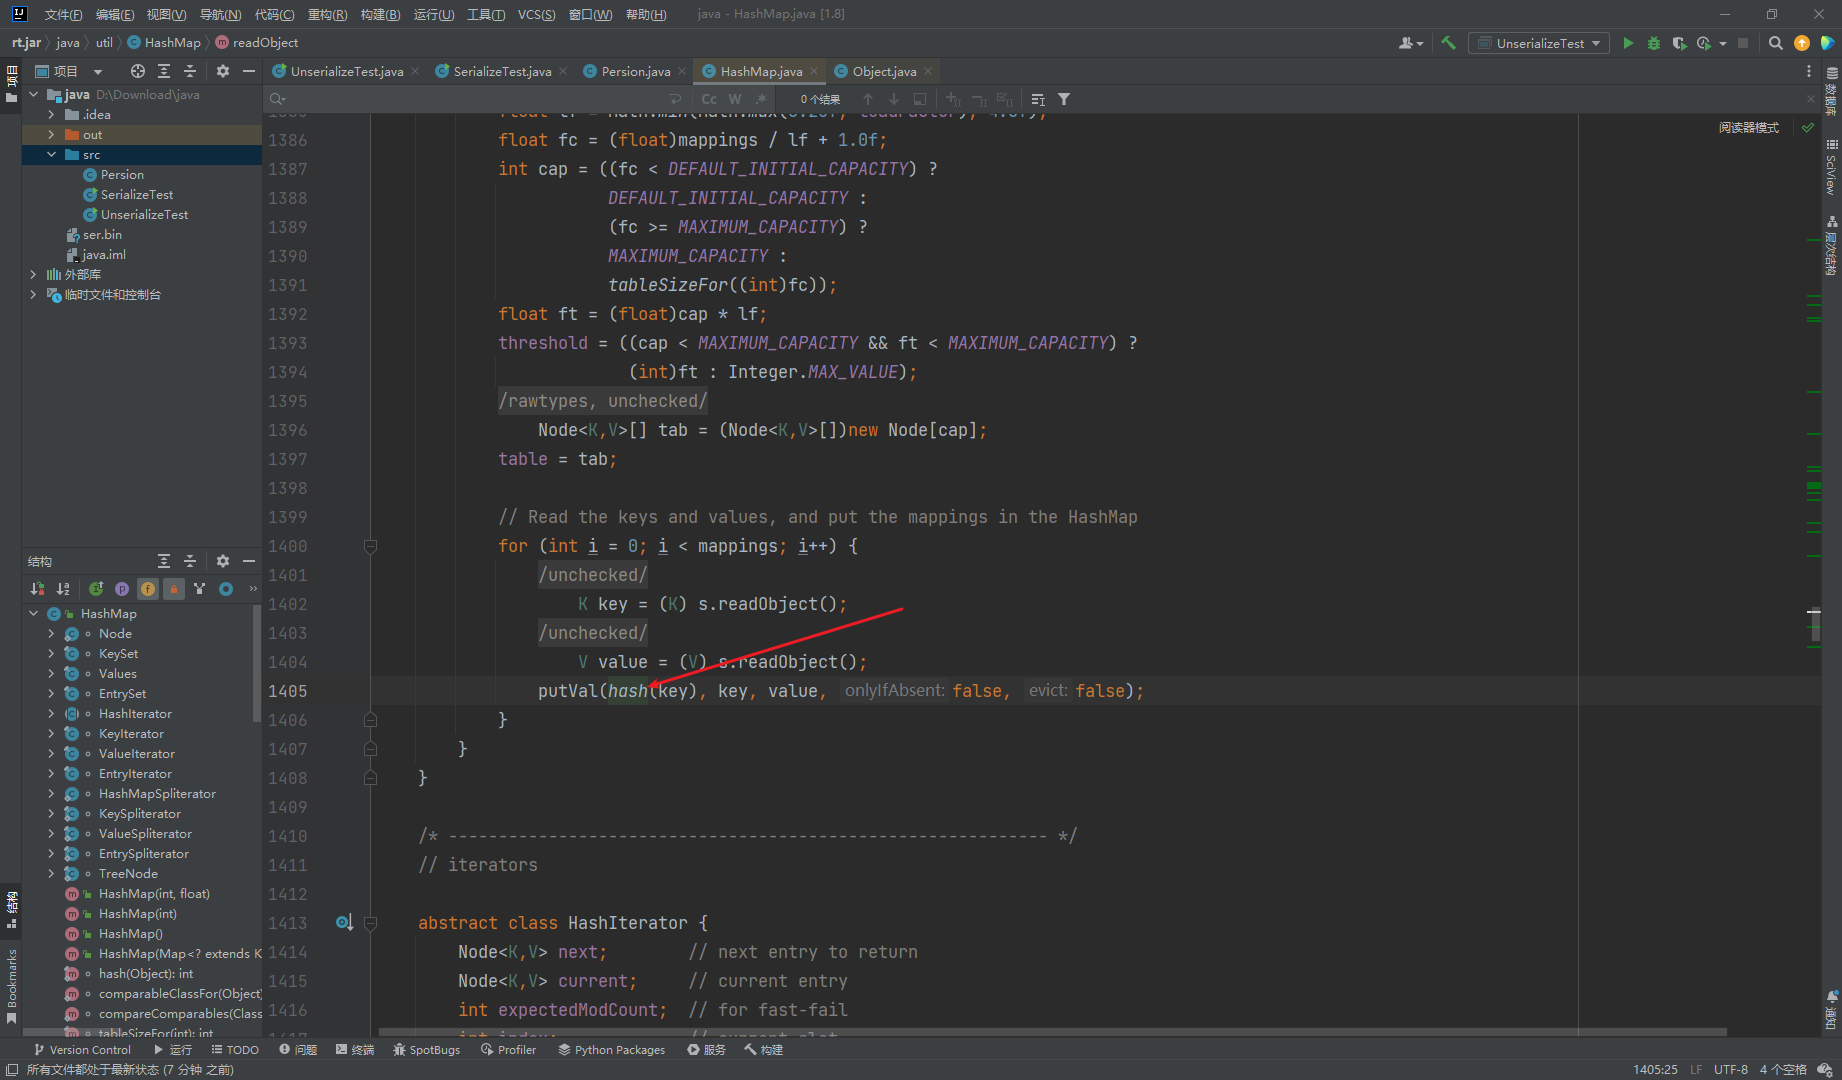Expand the out folder

click(51, 135)
